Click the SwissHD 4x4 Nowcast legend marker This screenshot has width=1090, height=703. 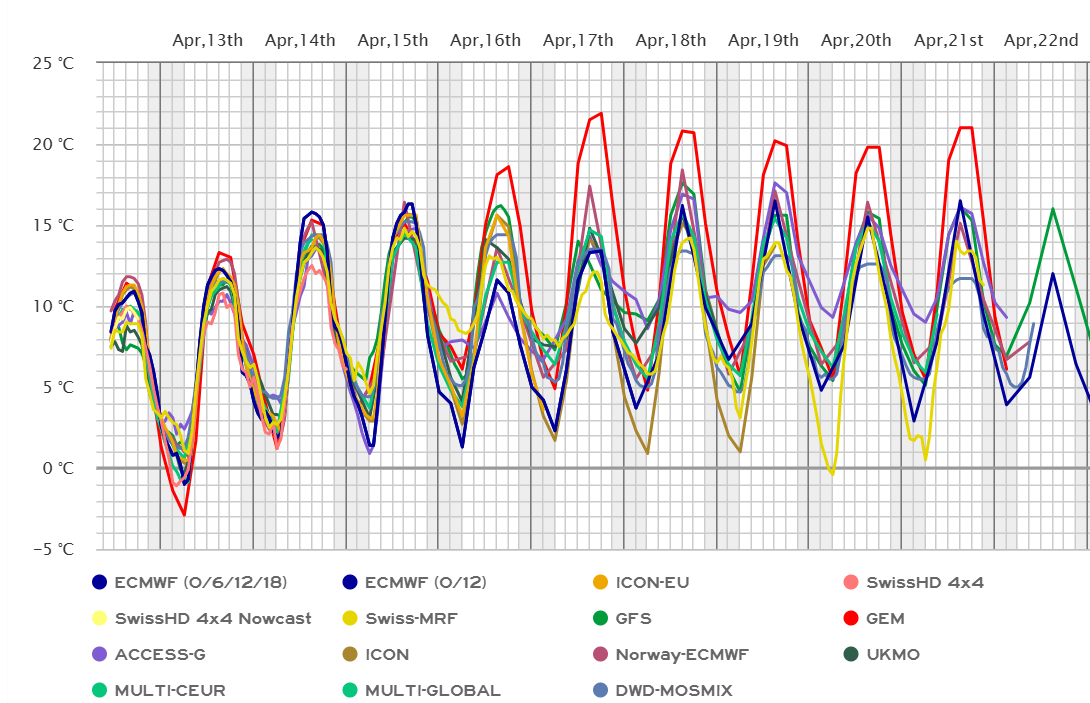[x=99, y=618]
